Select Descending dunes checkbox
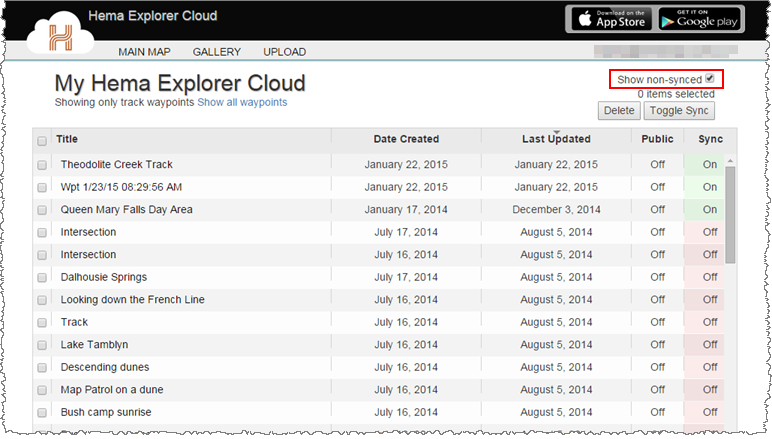 tap(42, 368)
